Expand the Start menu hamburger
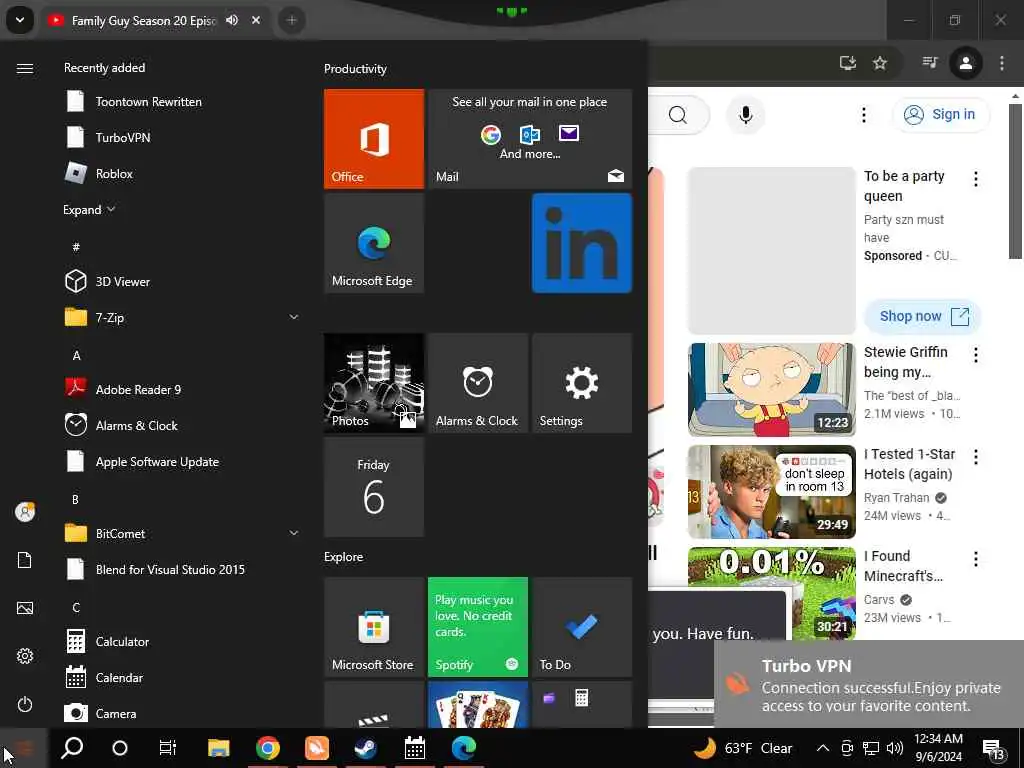 25,68
